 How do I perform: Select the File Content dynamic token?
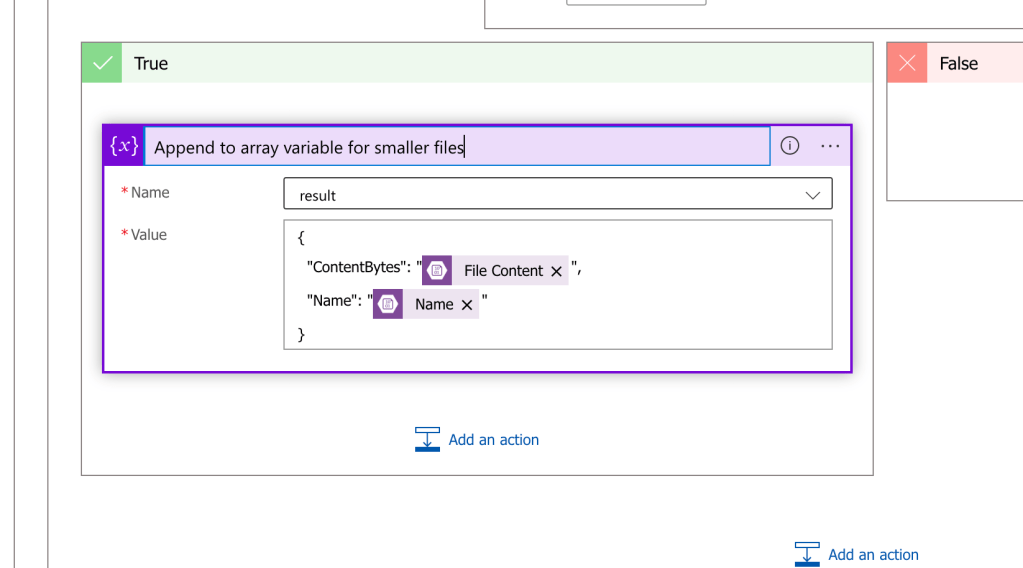[495, 270]
